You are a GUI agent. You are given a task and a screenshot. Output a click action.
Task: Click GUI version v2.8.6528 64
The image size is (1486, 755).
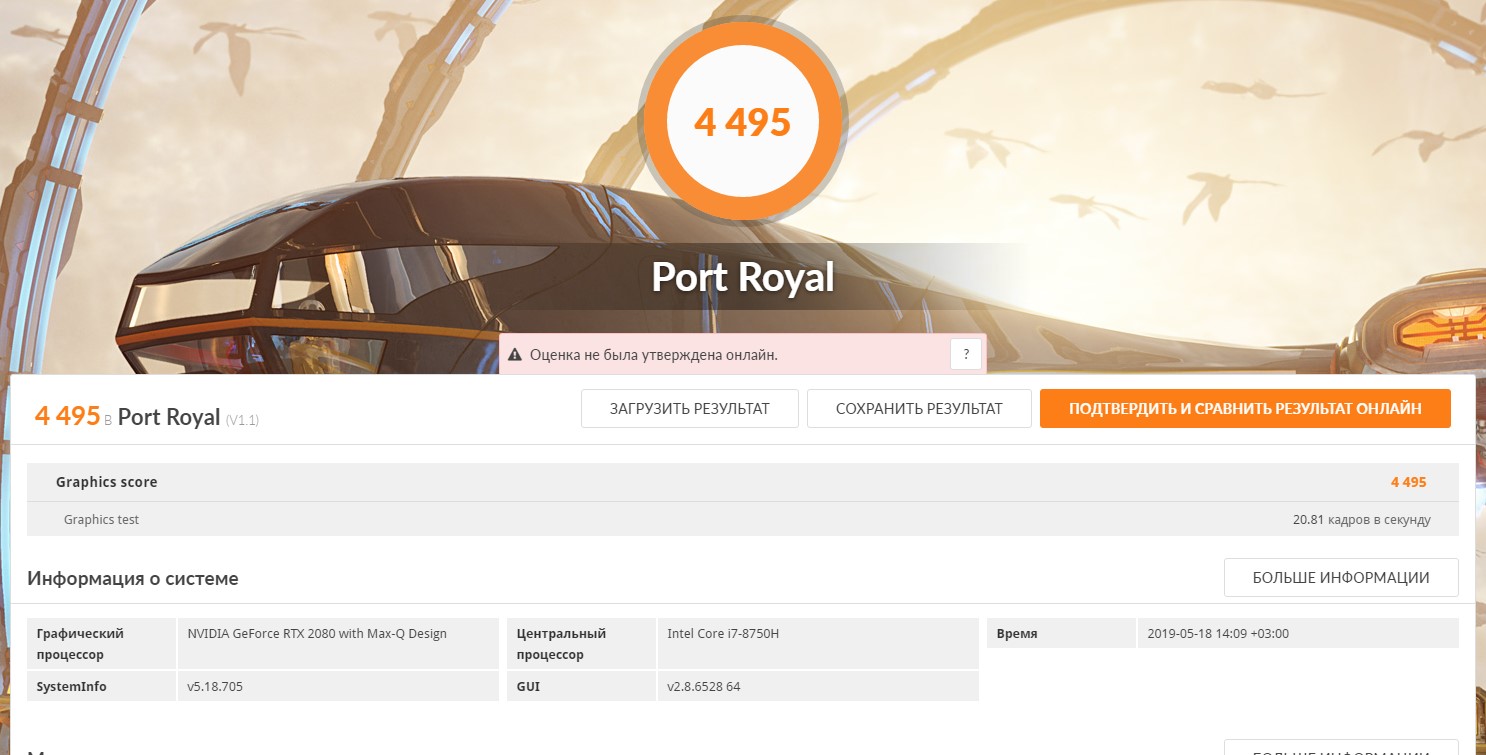[x=704, y=686]
